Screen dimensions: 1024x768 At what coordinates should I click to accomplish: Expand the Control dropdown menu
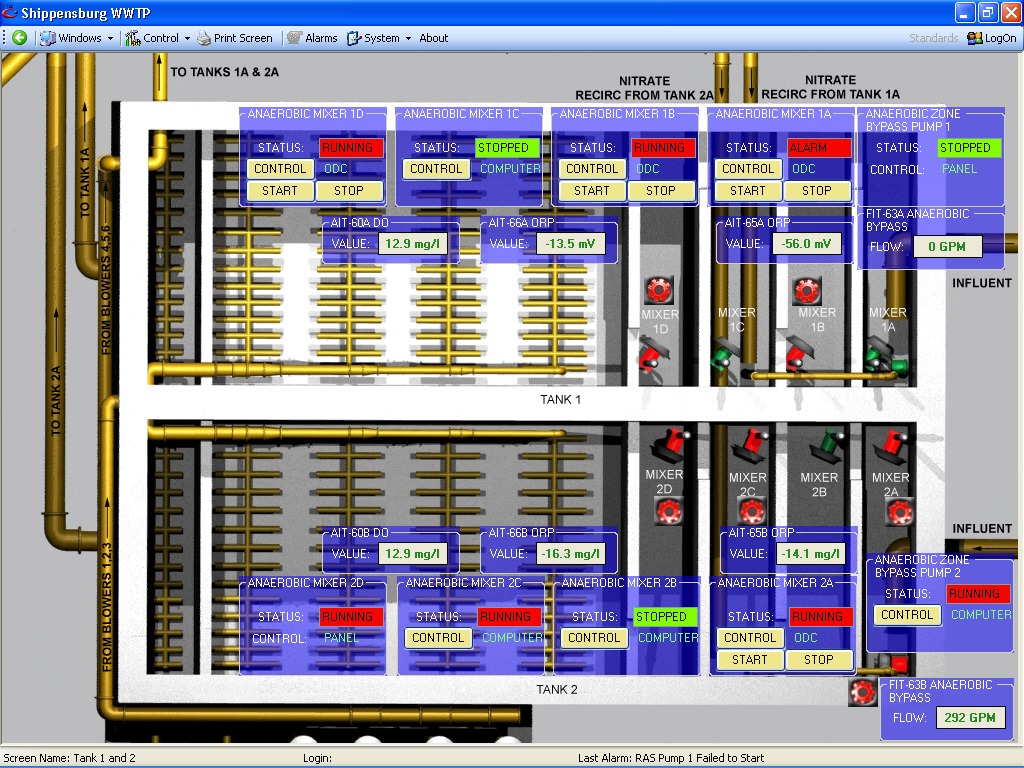tap(158, 38)
